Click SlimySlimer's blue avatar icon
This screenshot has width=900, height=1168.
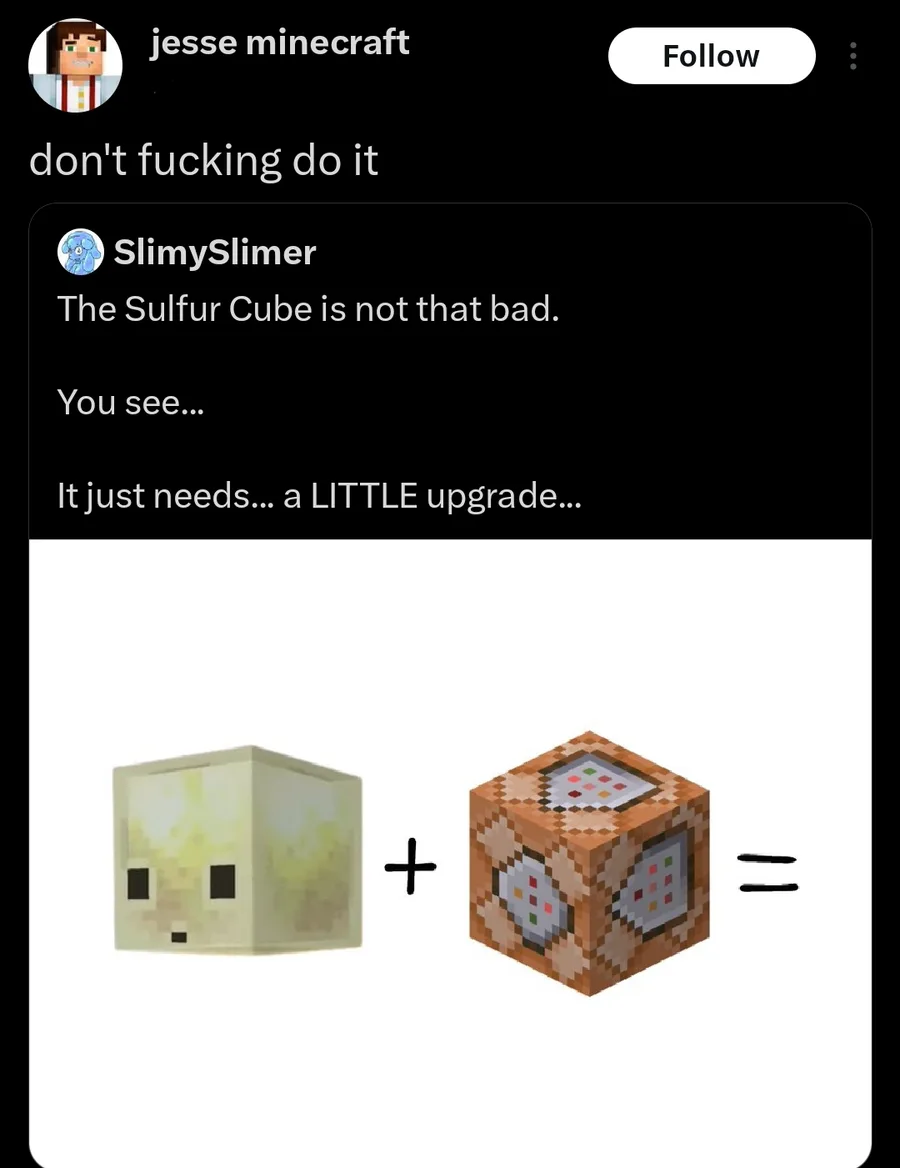[80, 252]
